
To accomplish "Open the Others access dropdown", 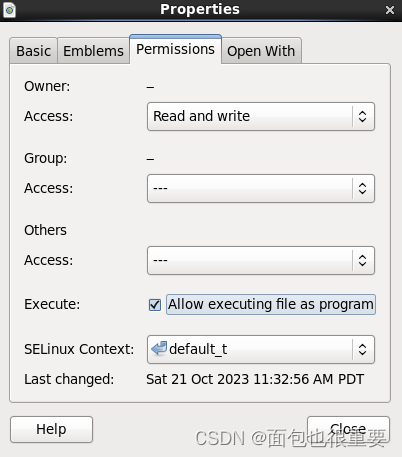I will 261,260.
